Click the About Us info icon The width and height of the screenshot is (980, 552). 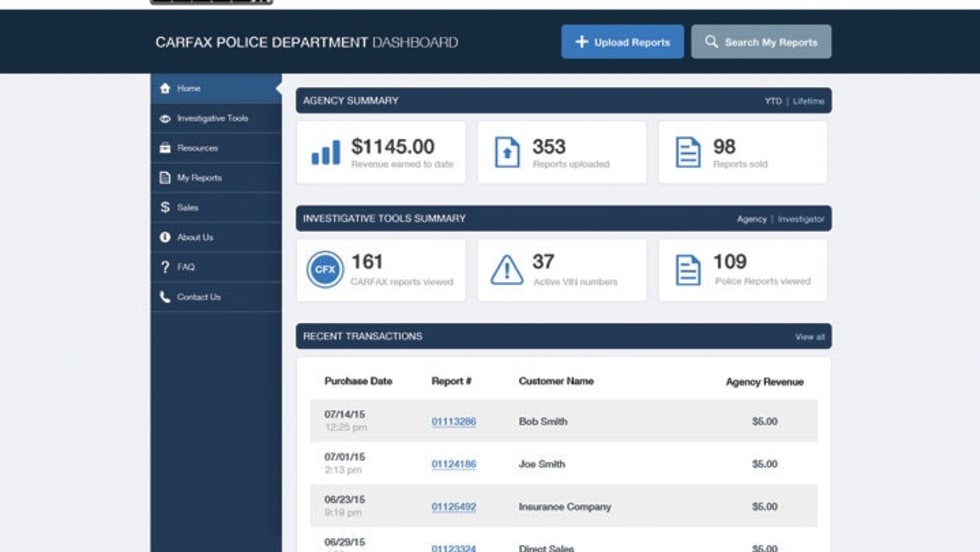tap(165, 238)
